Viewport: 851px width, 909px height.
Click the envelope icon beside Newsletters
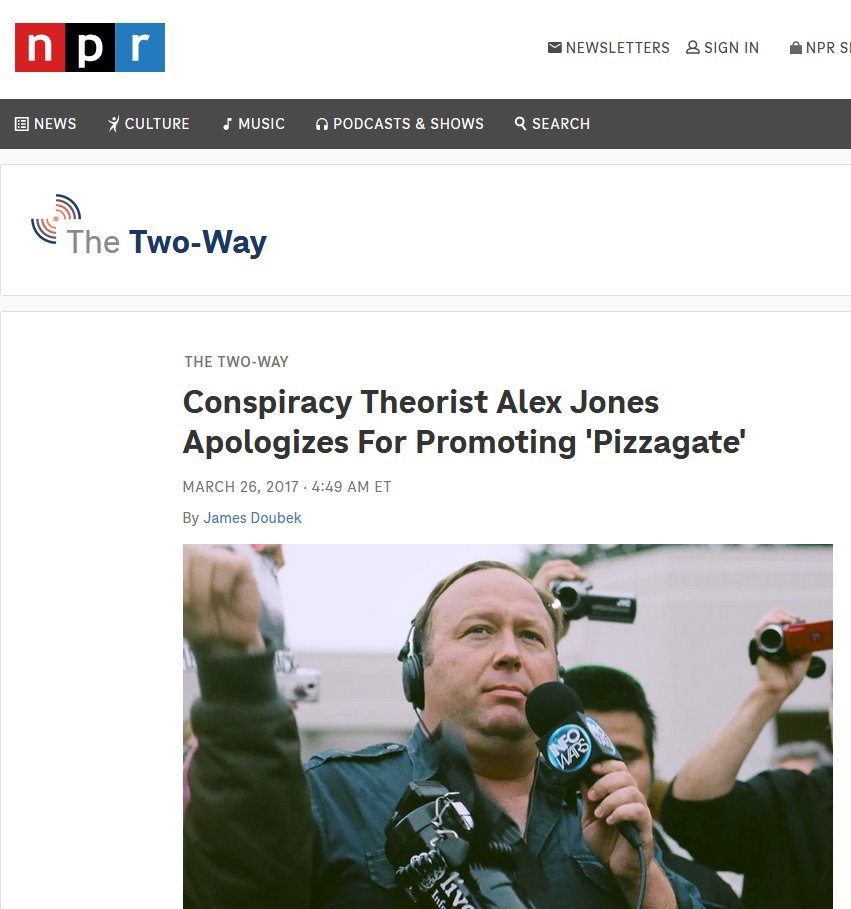(555, 48)
